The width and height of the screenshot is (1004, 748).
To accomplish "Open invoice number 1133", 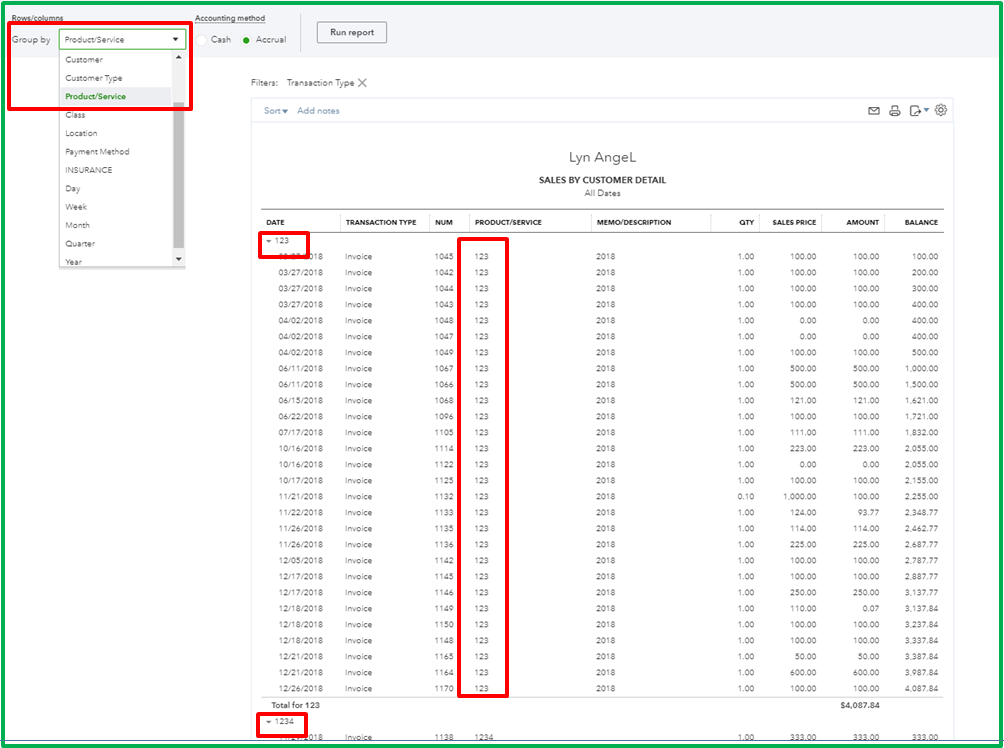I will coord(444,512).
